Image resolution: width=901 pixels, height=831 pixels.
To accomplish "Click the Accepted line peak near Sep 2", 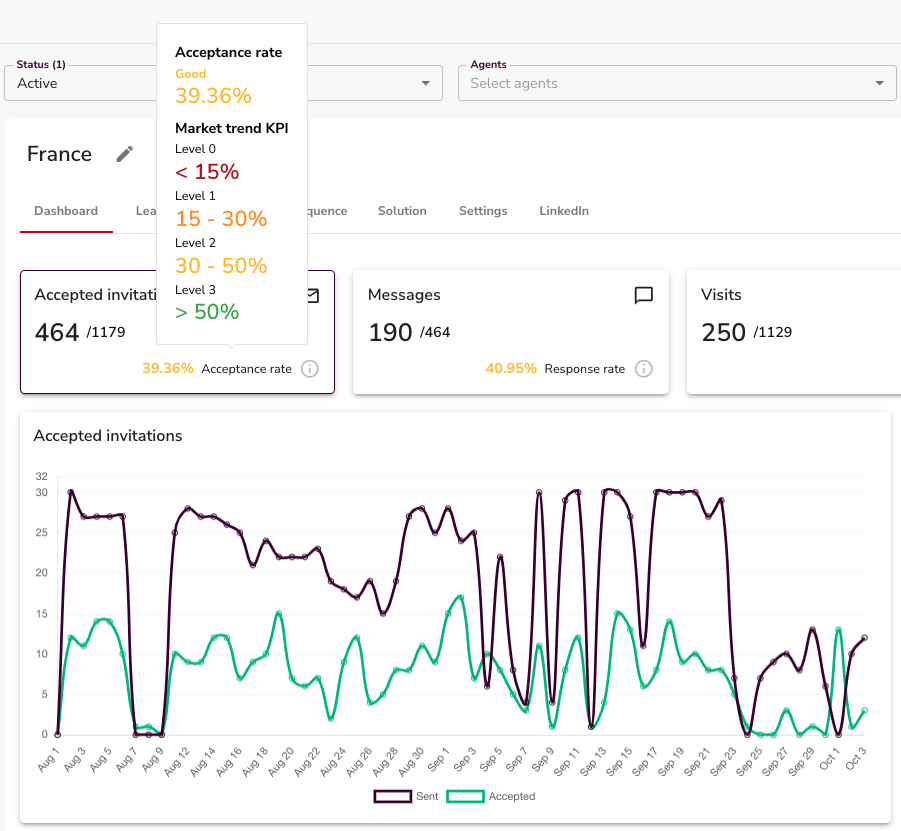I will point(460,596).
